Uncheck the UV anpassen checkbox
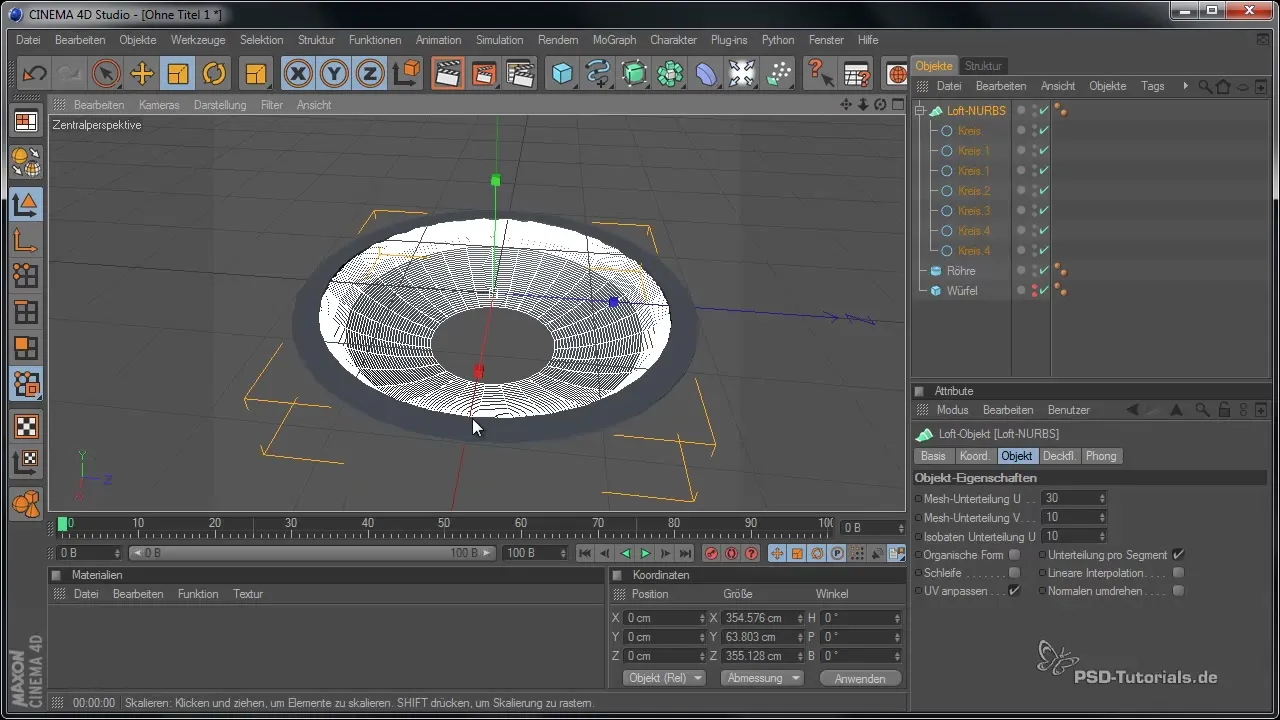 click(1015, 591)
